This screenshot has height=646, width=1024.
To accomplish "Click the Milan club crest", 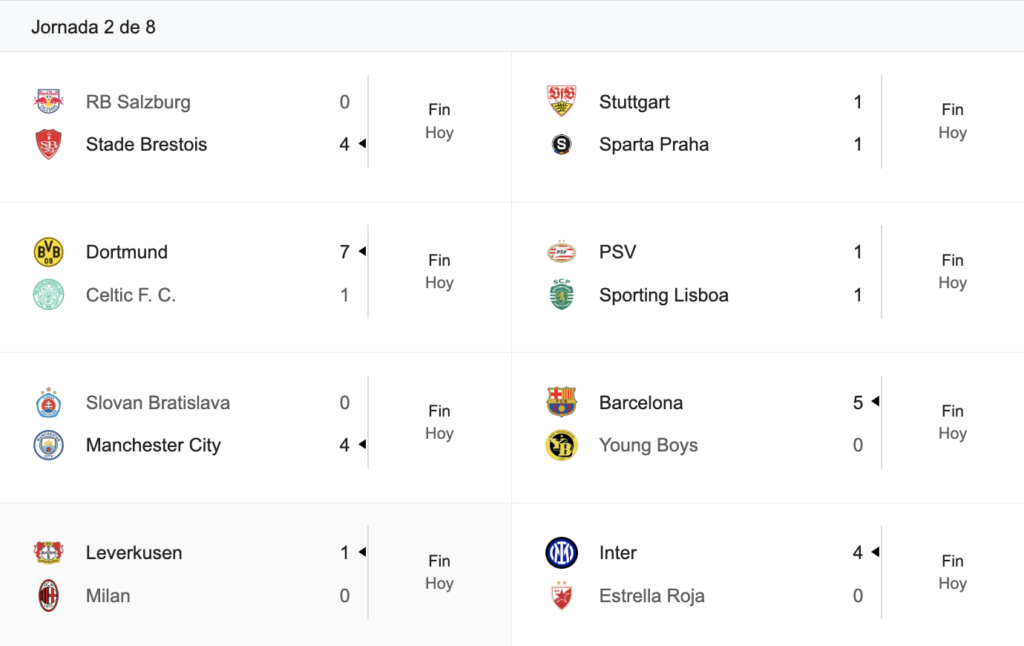I will click(x=48, y=595).
